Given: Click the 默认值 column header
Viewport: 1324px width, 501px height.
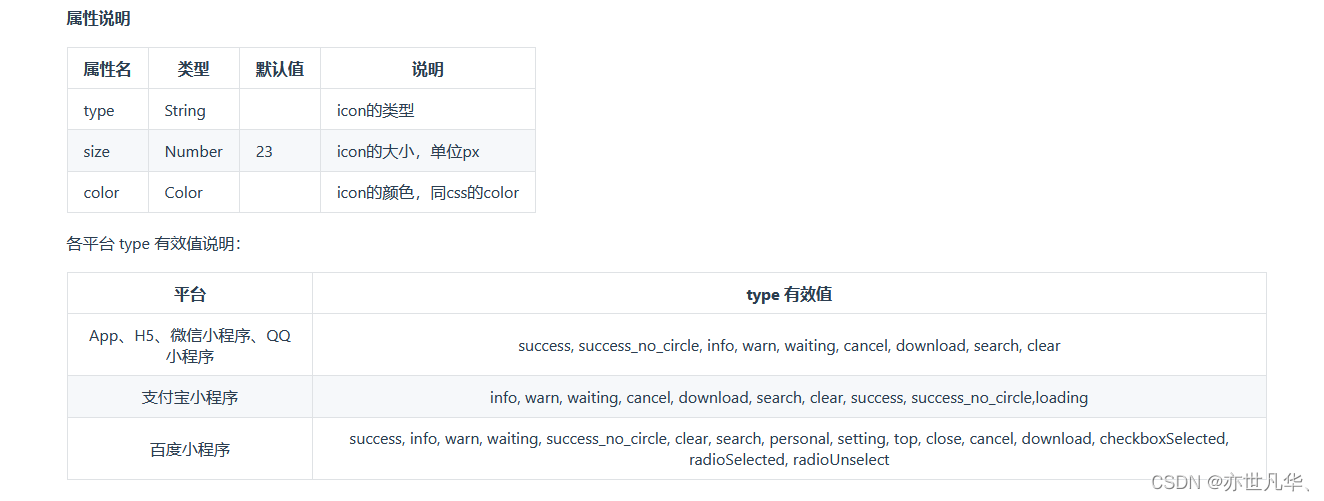Looking at the screenshot, I should click(279, 69).
